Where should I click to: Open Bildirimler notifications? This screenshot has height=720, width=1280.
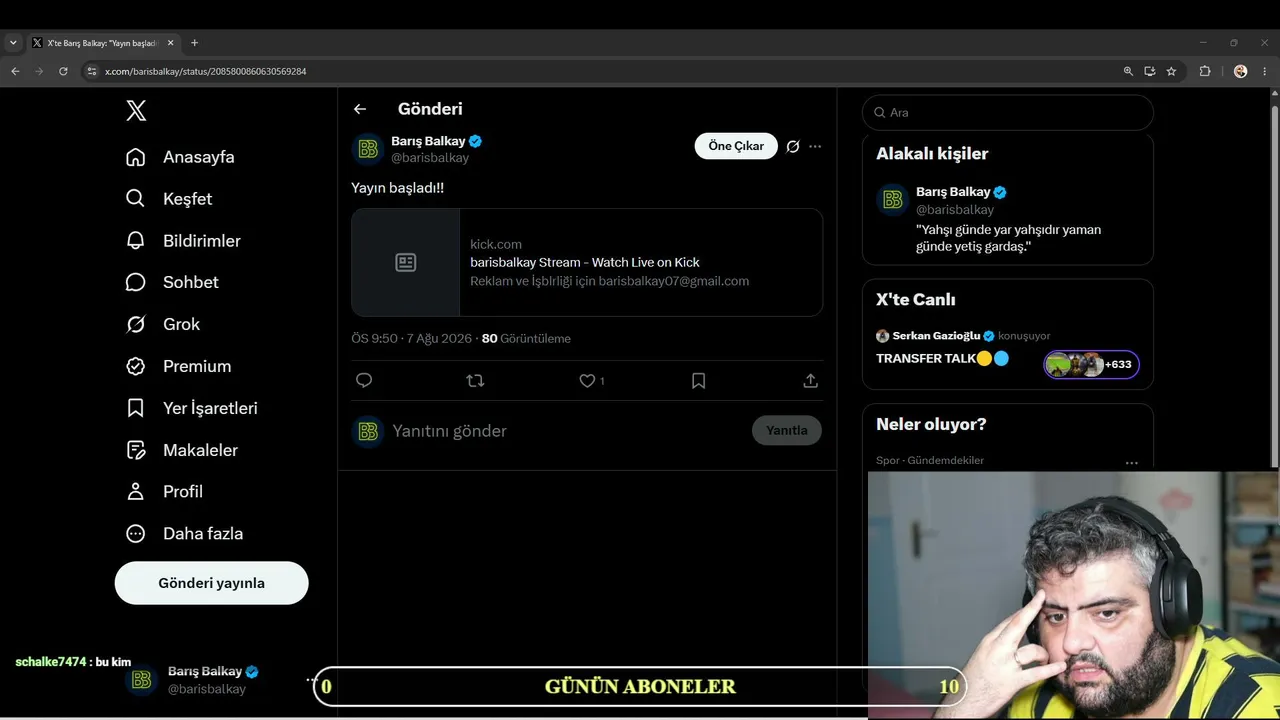(183, 241)
